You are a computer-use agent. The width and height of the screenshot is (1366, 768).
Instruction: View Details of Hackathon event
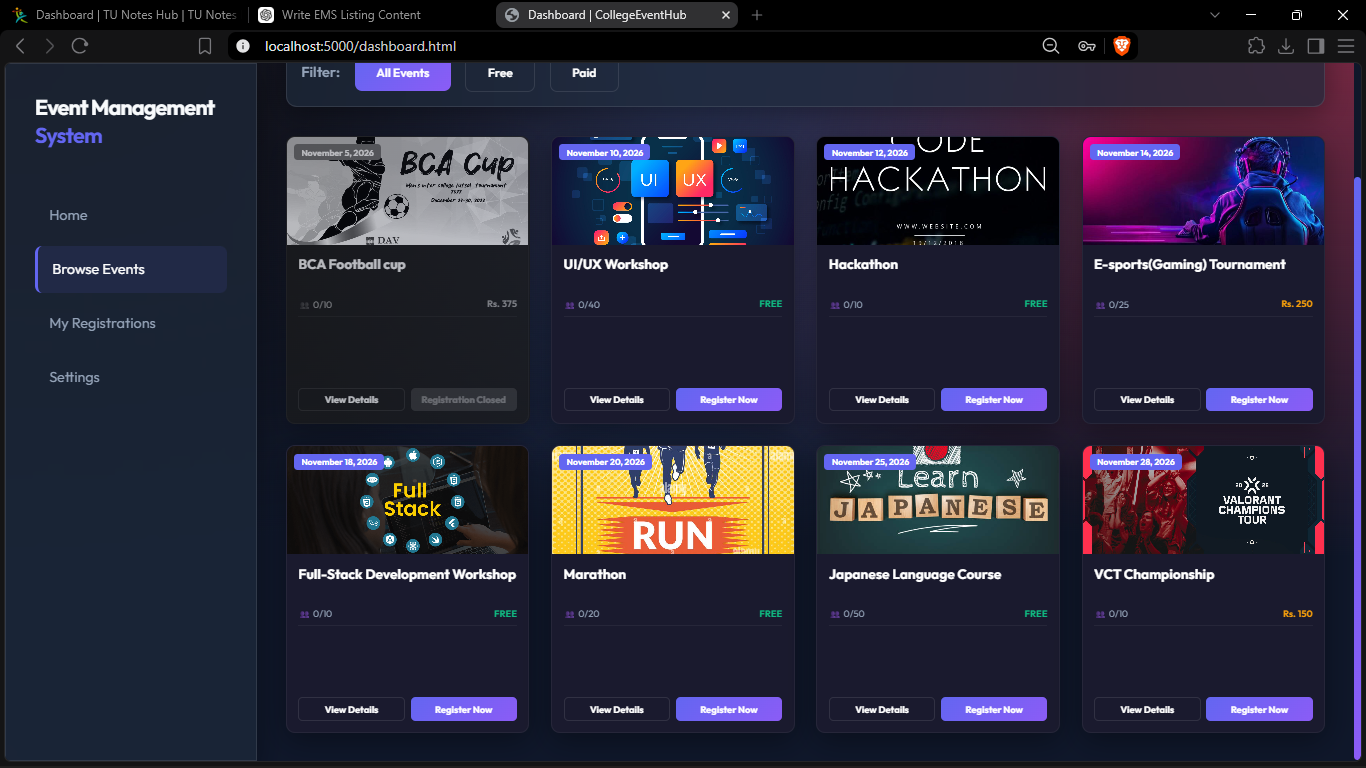pyautogui.click(x=882, y=400)
